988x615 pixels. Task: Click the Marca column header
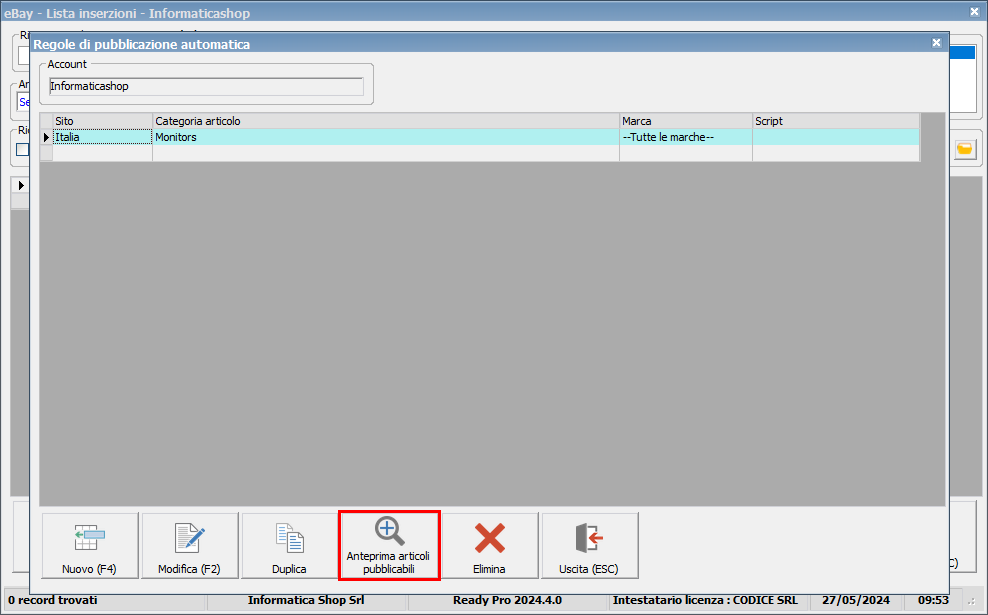pyautogui.click(x=686, y=121)
